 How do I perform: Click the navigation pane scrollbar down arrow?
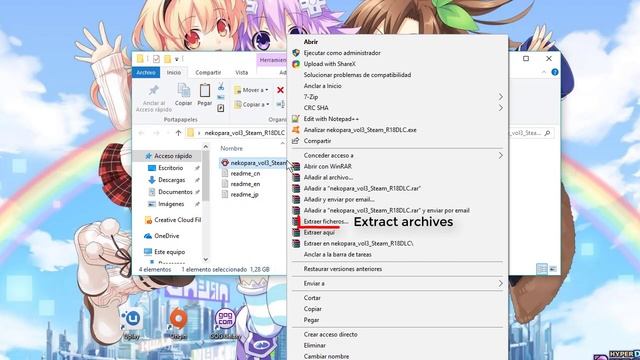pyautogui.click(x=206, y=260)
